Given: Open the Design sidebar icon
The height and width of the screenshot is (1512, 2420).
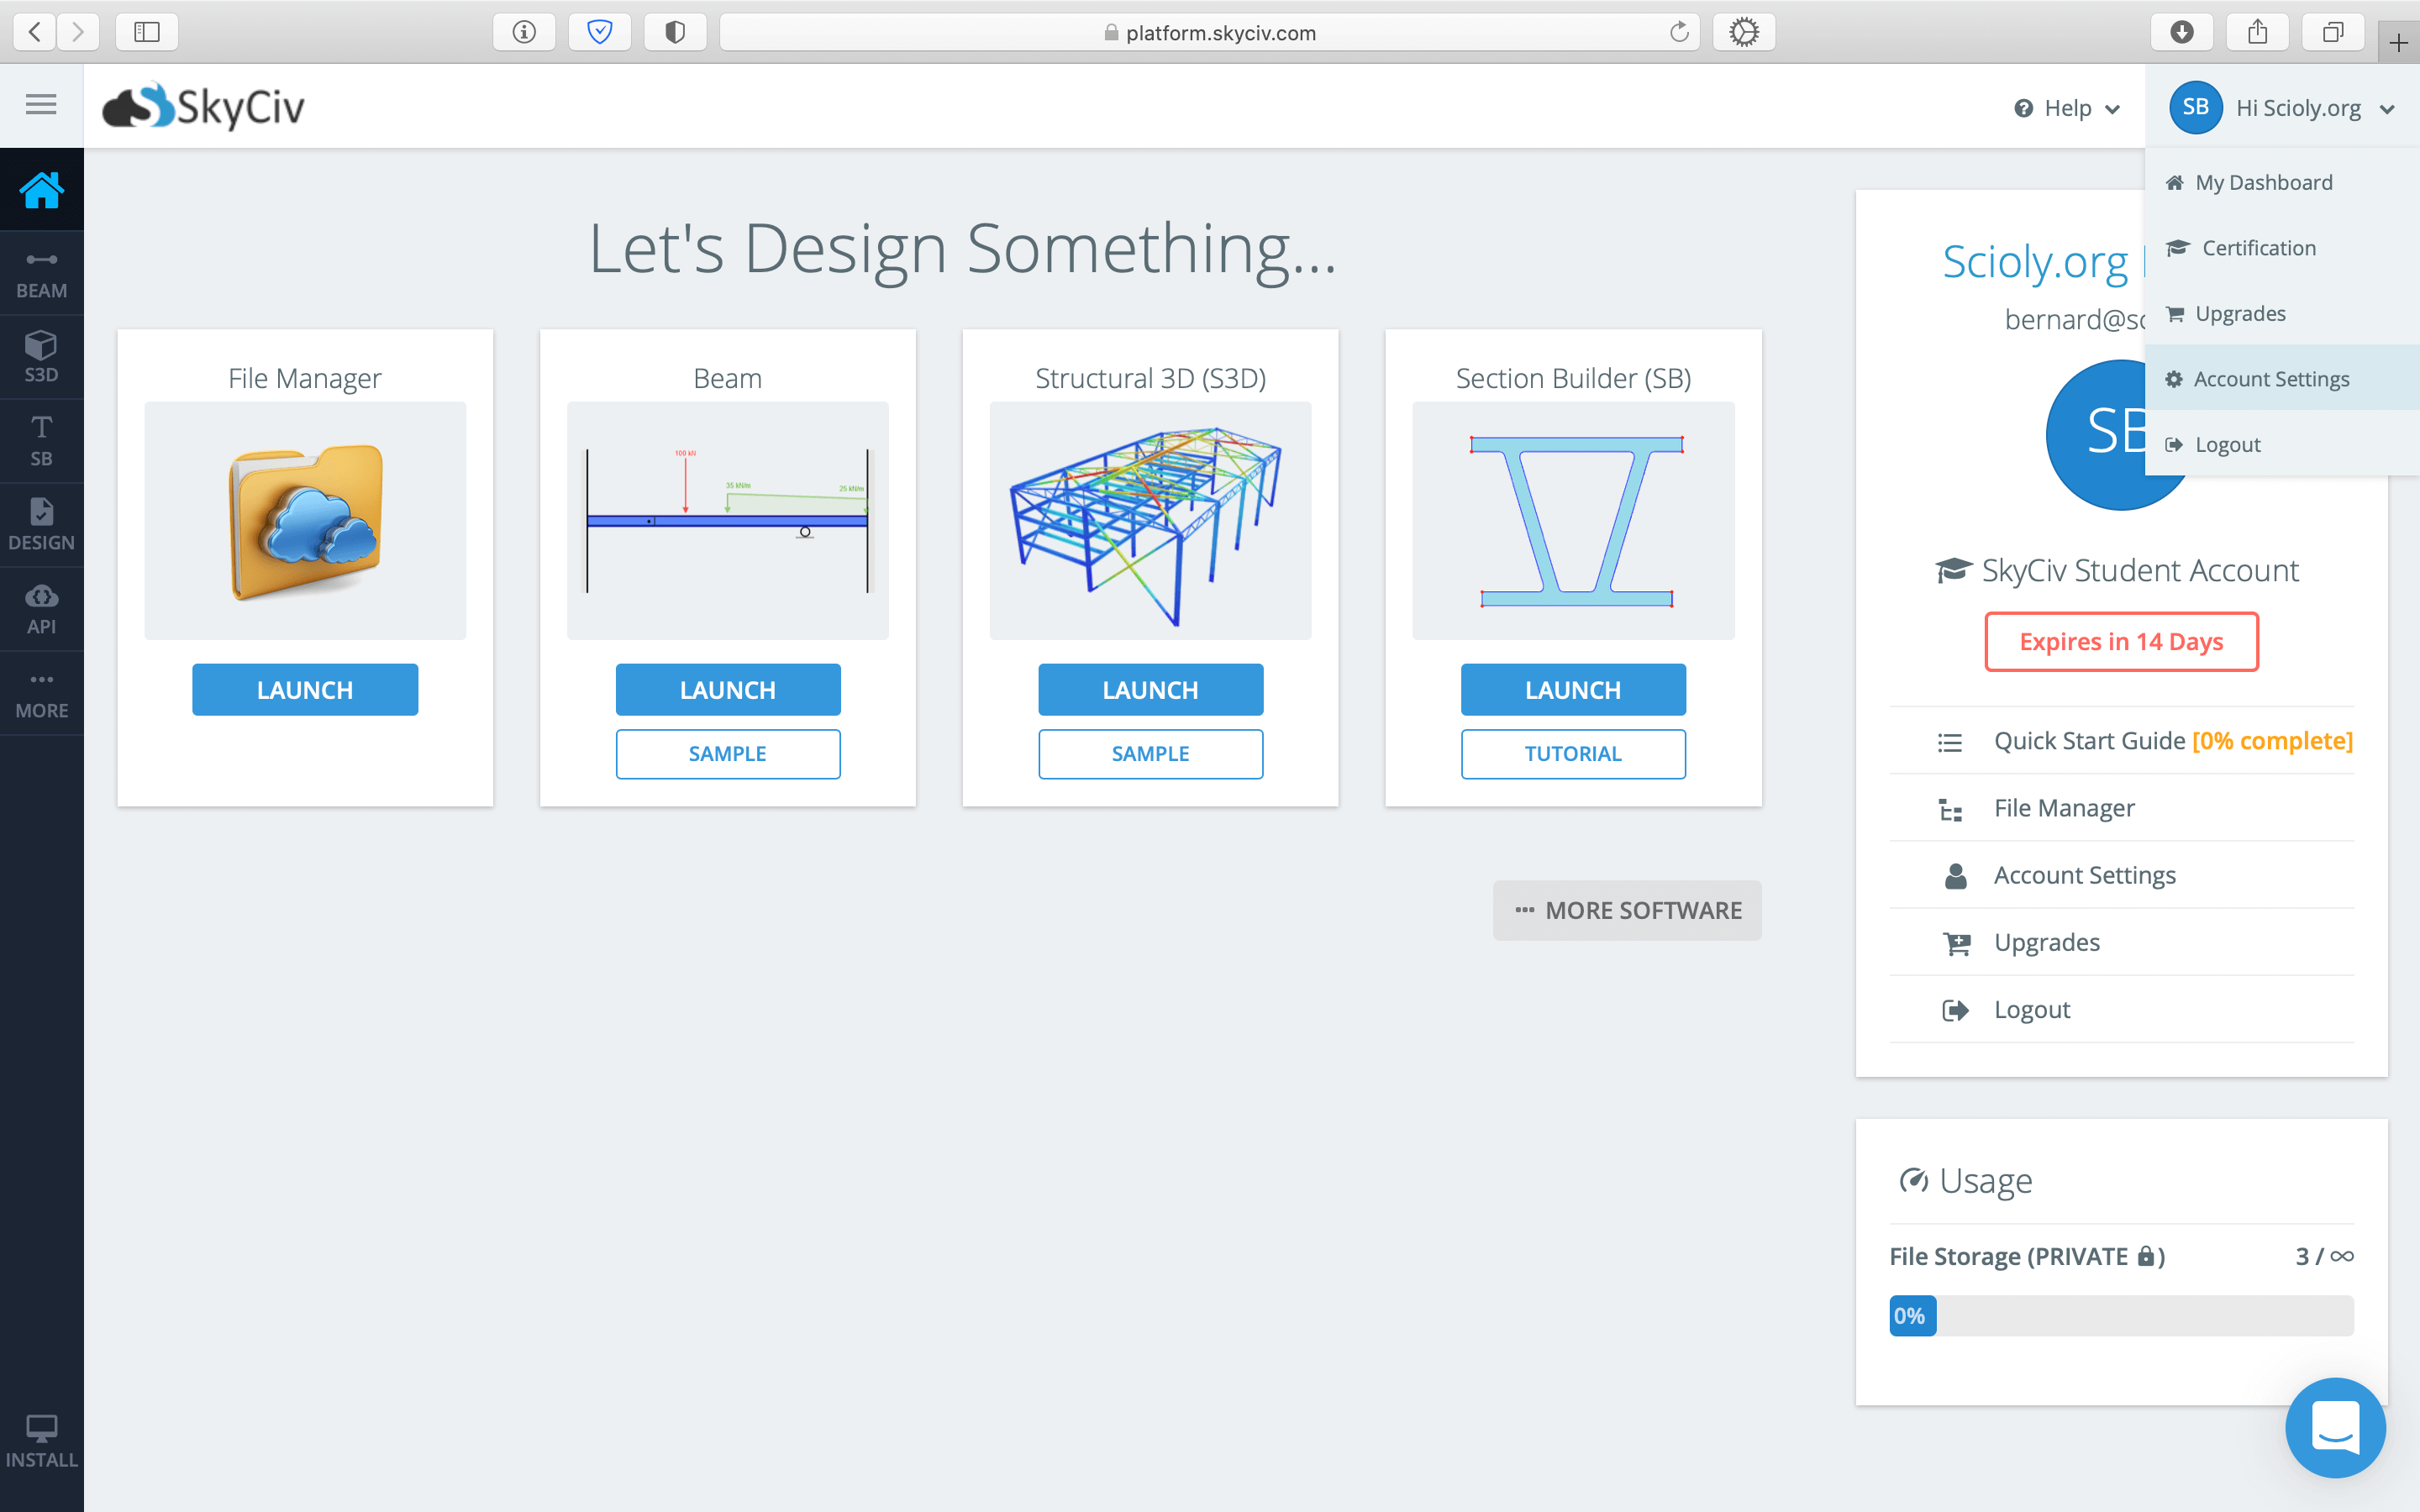Looking at the screenshot, I should click(41, 525).
